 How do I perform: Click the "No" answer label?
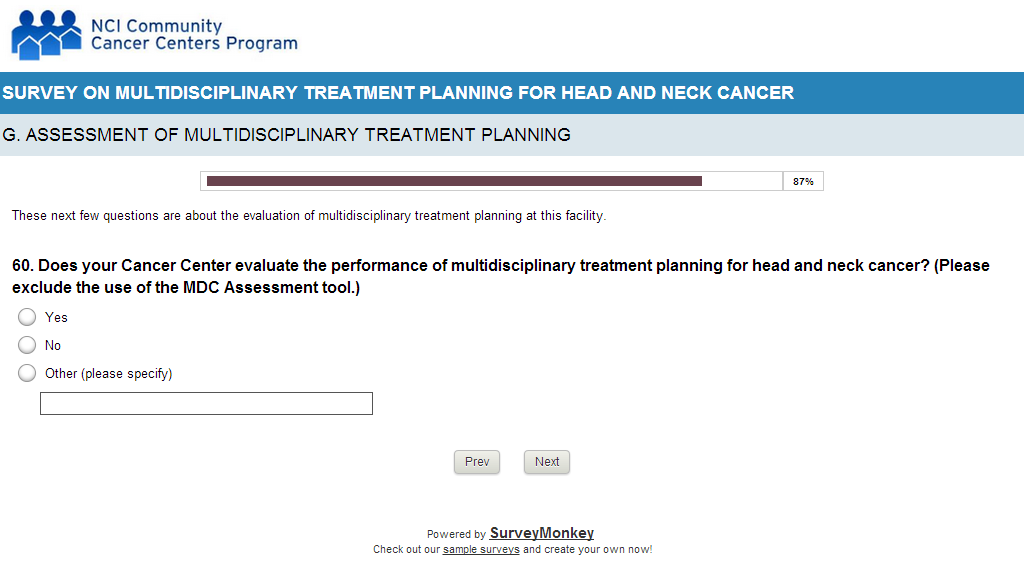pos(53,345)
